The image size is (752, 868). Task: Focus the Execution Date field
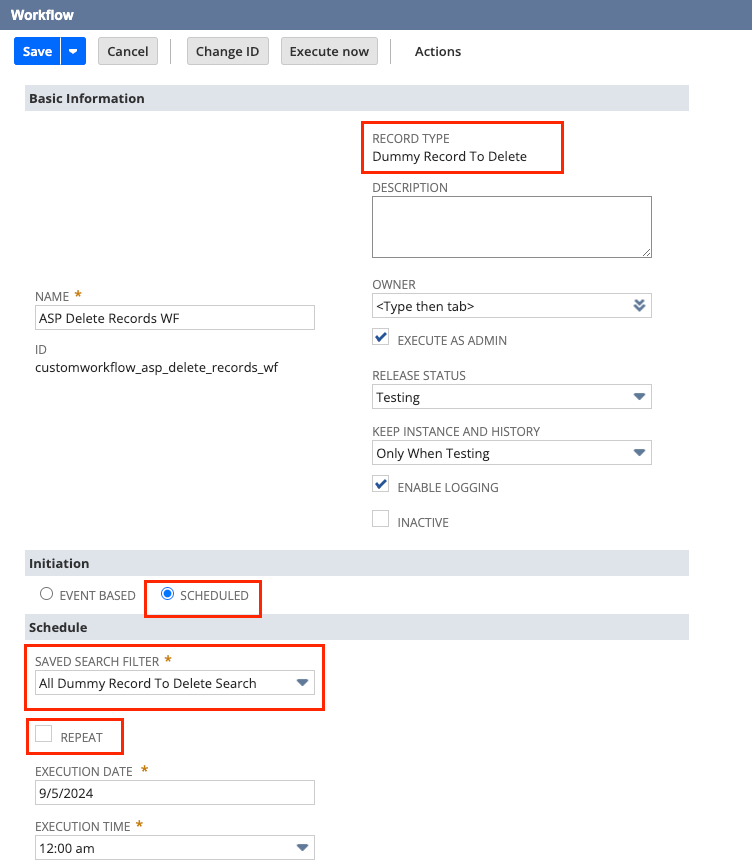pyautogui.click(x=174, y=793)
